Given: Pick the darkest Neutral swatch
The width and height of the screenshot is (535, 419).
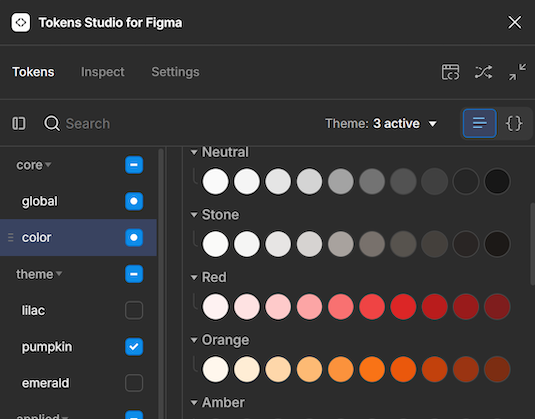Looking at the screenshot, I should pos(497,181).
